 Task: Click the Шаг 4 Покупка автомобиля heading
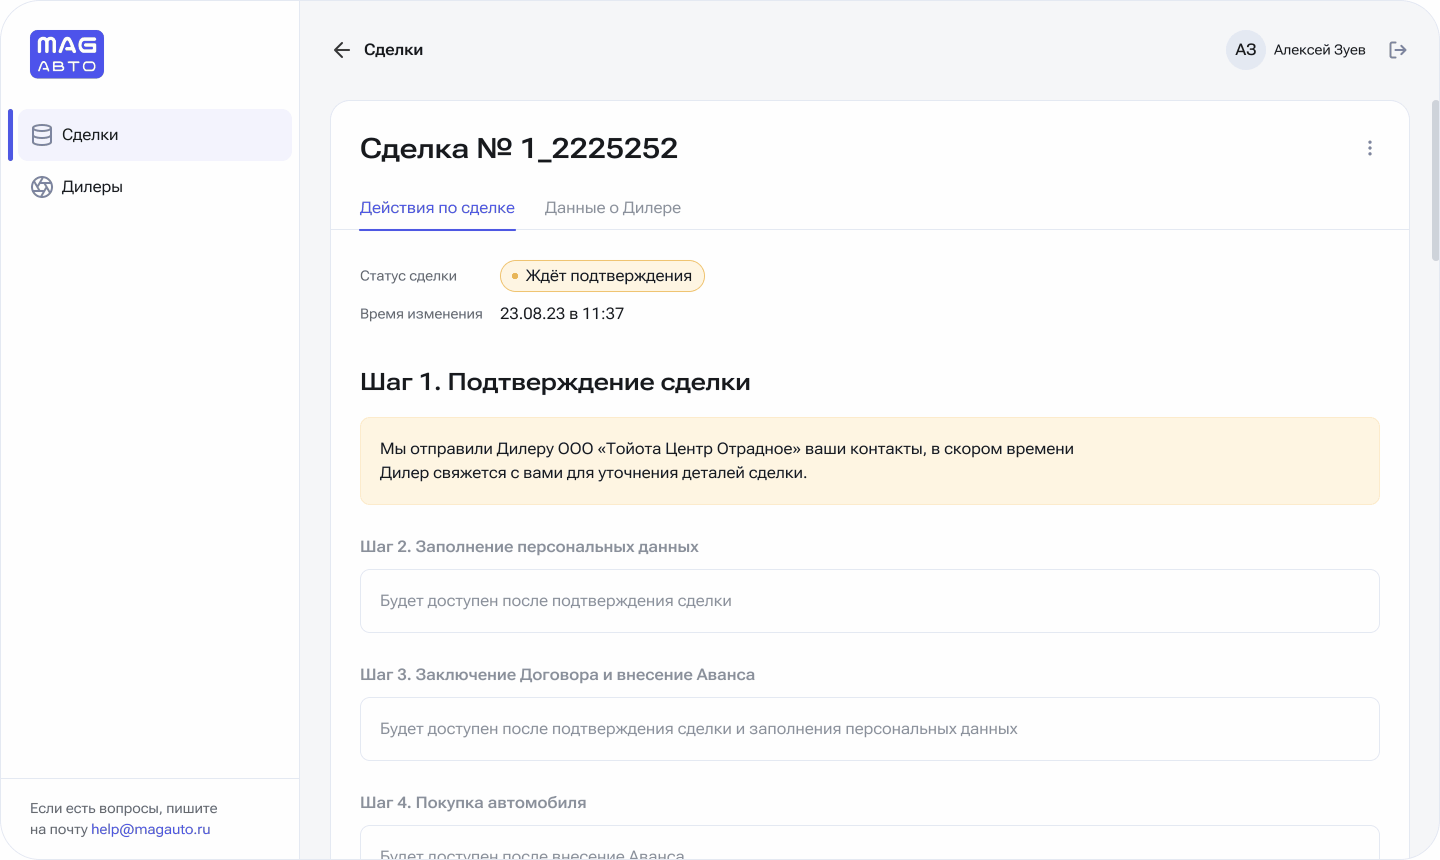473,803
